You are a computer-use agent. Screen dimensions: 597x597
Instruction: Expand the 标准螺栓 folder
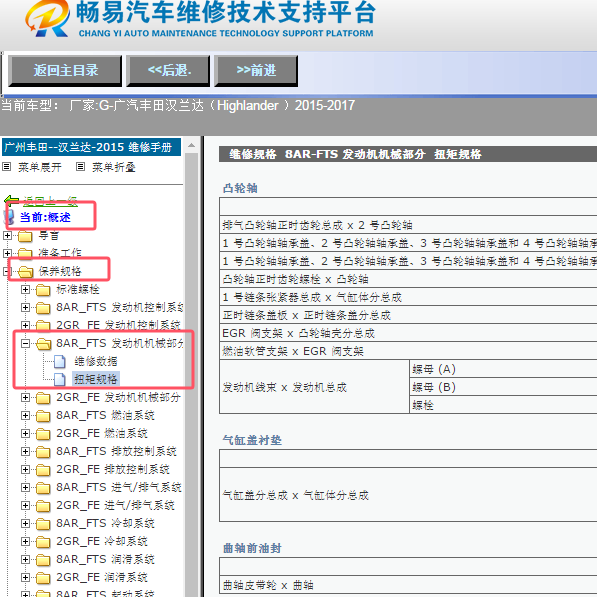click(25, 290)
